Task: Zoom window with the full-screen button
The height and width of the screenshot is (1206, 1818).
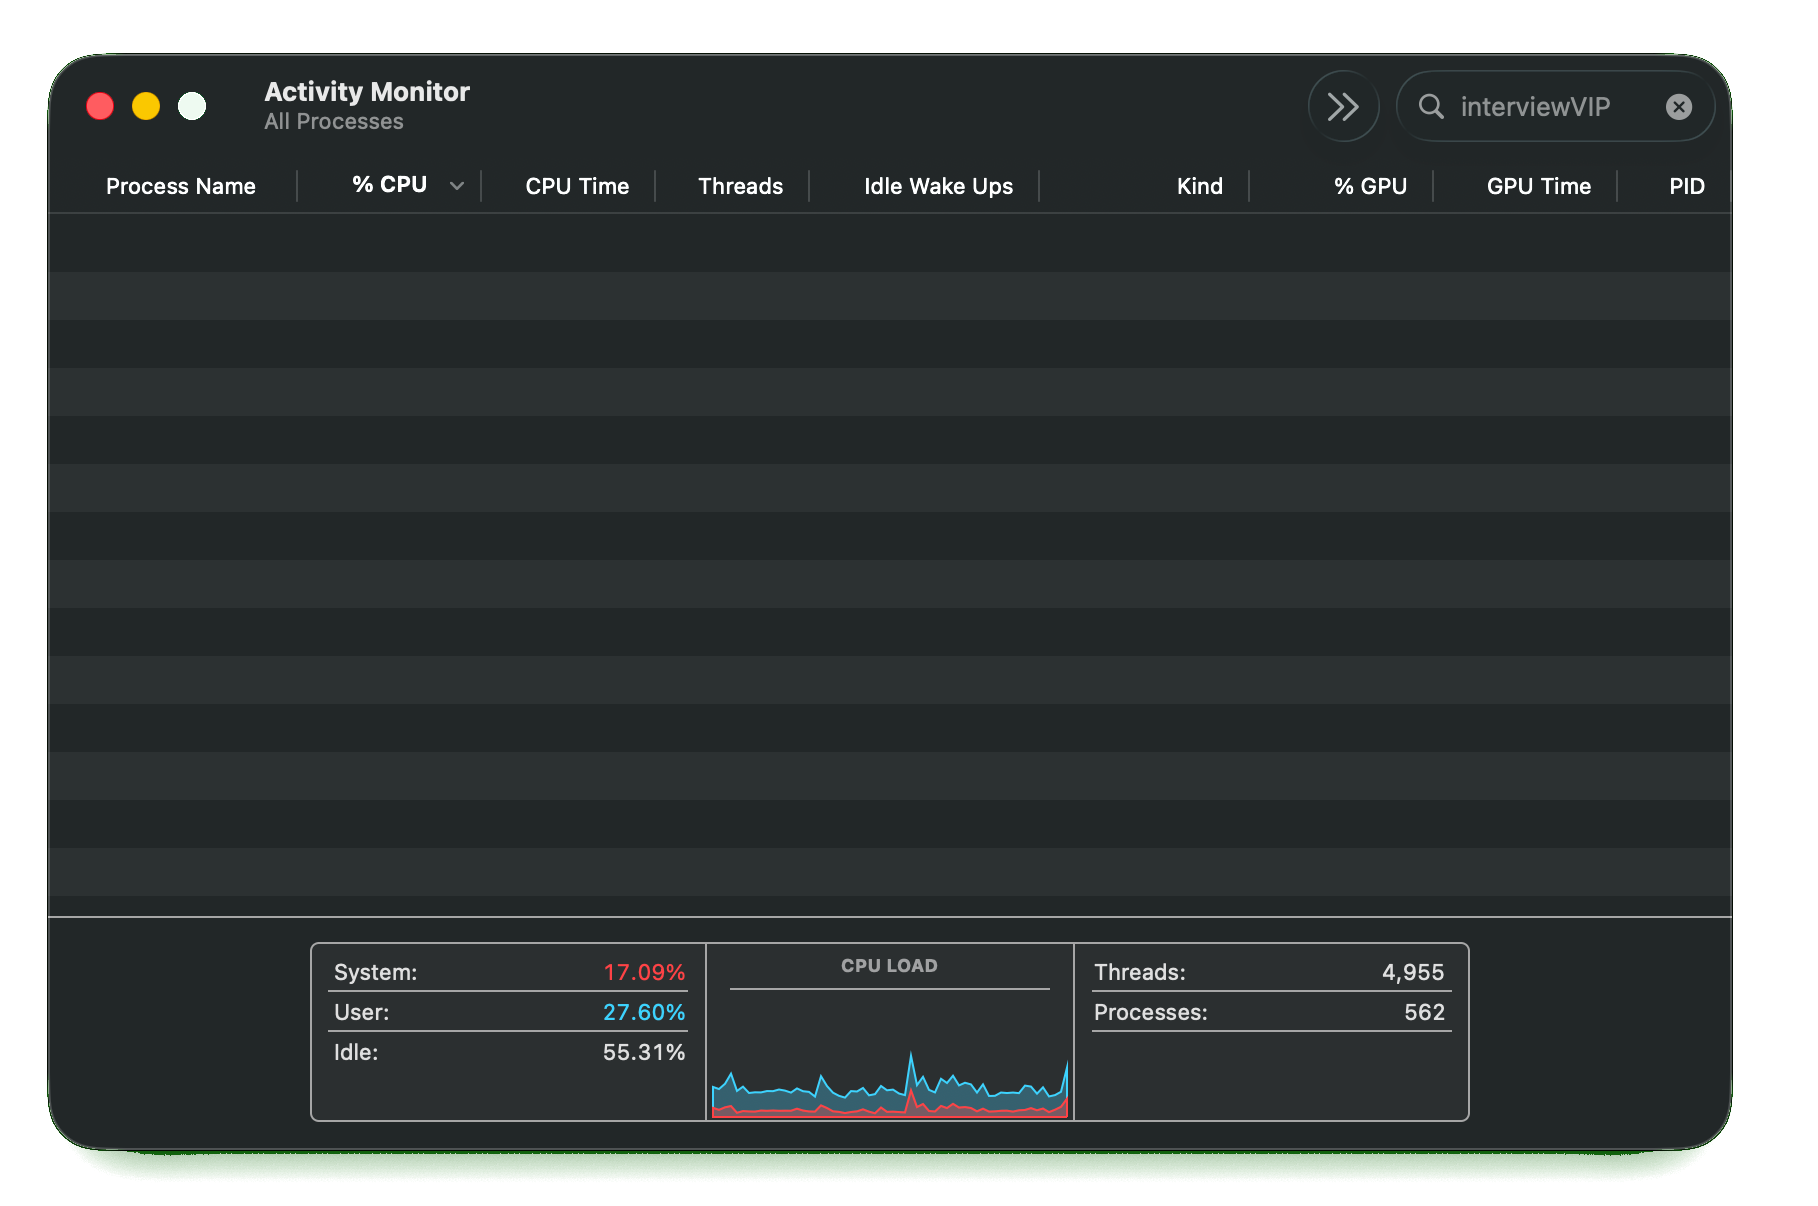Action: pyautogui.click(x=192, y=106)
